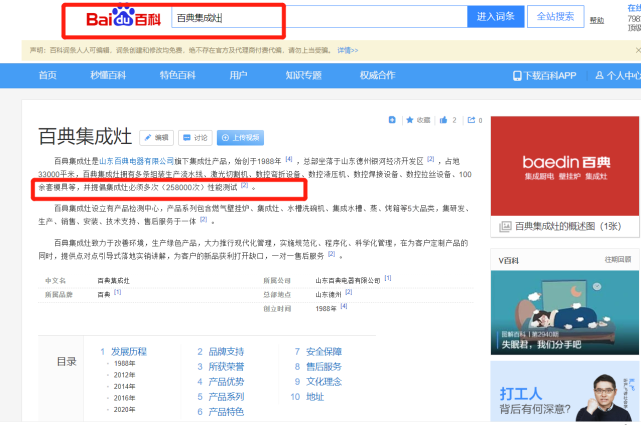
Task: Click the 编辑 pencil button
Action: click(x=157, y=138)
